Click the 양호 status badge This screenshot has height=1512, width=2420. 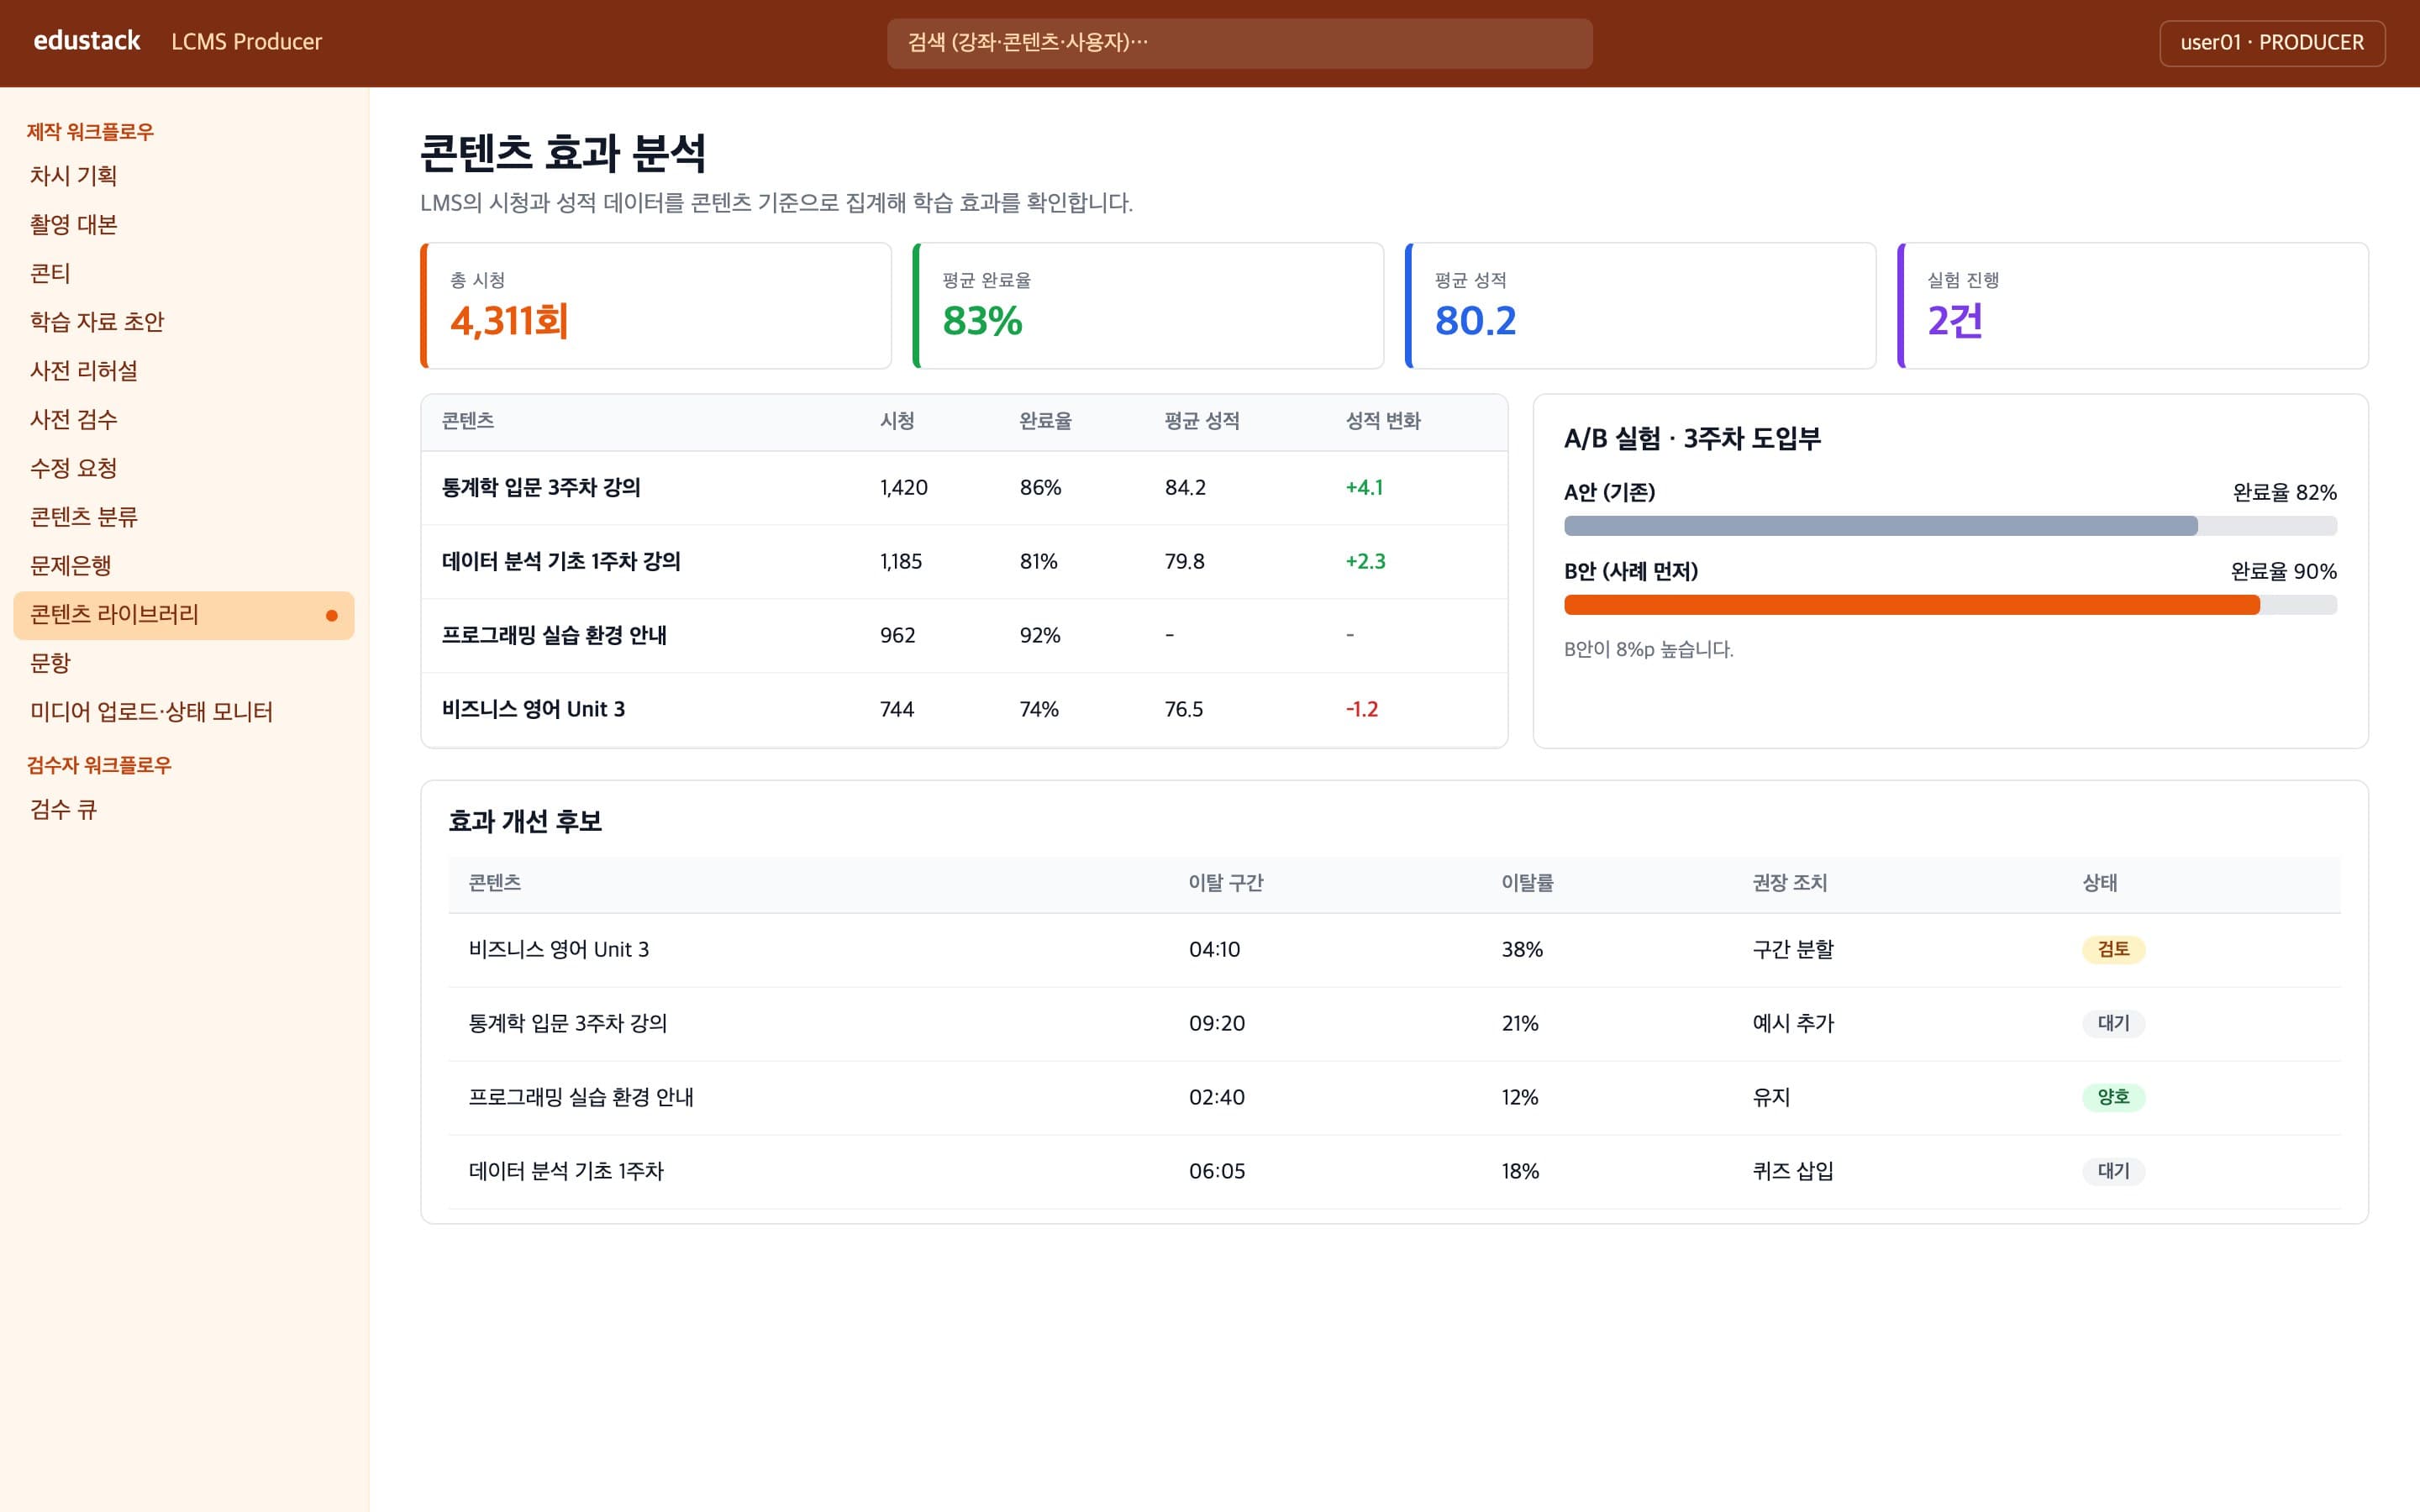pyautogui.click(x=2113, y=1098)
